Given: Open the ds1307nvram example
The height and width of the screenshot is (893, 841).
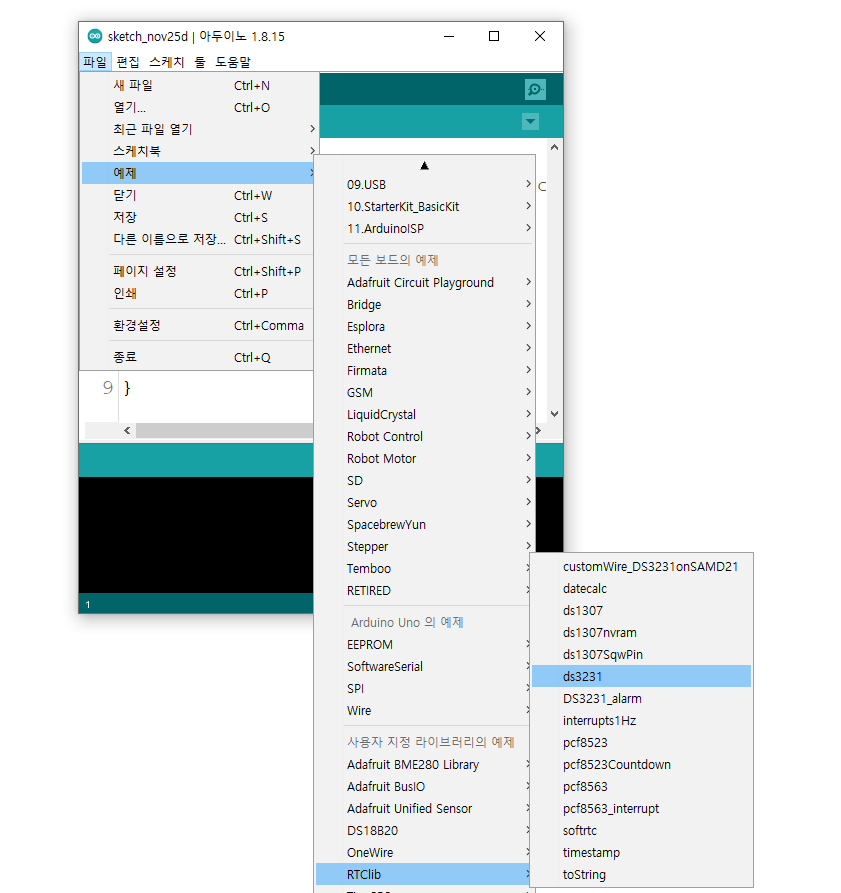Looking at the screenshot, I should click(642, 633).
